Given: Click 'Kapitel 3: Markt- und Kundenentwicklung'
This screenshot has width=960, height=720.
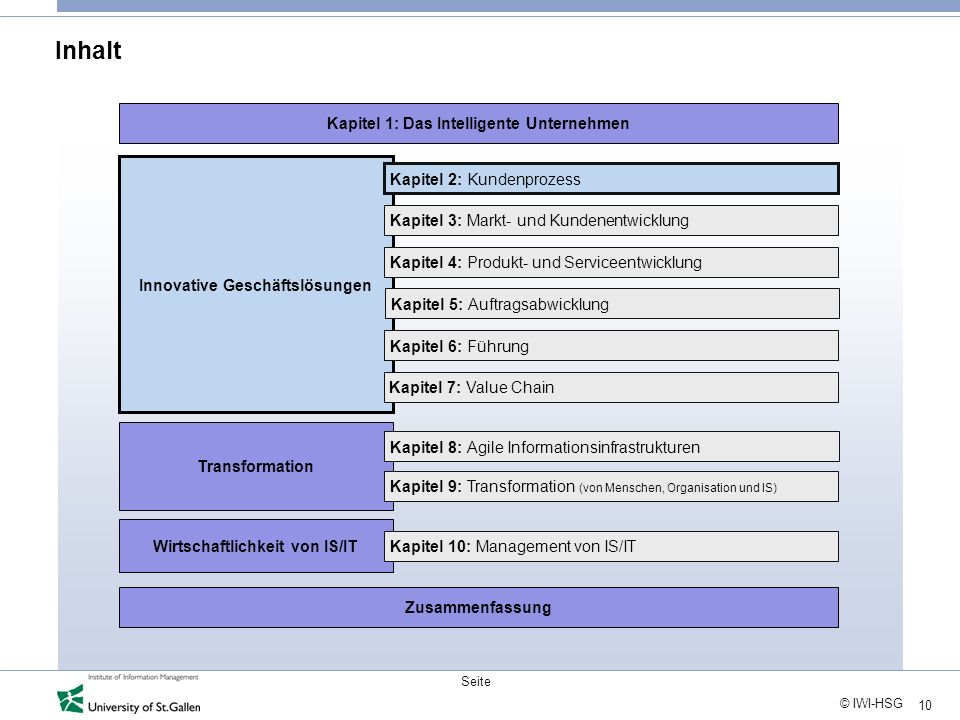Looking at the screenshot, I should coord(612,220).
